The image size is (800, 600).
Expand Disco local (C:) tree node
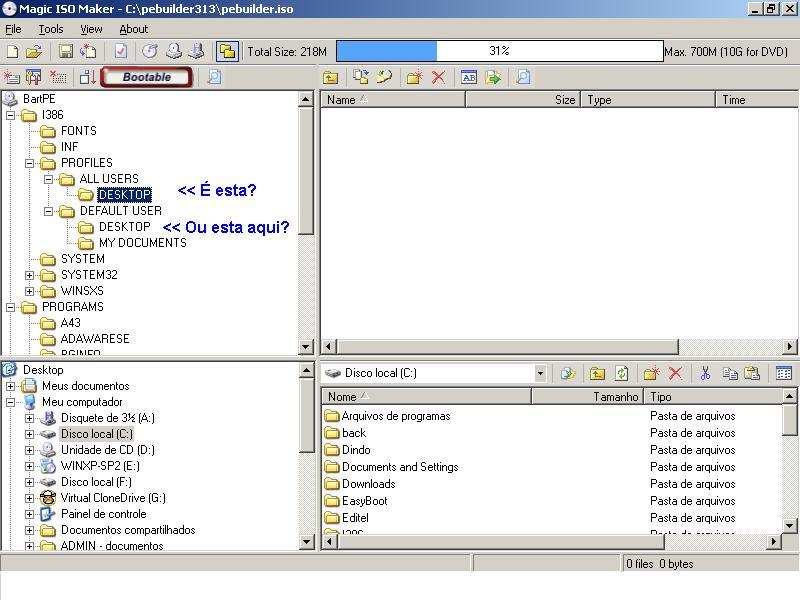pyautogui.click(x=30, y=434)
